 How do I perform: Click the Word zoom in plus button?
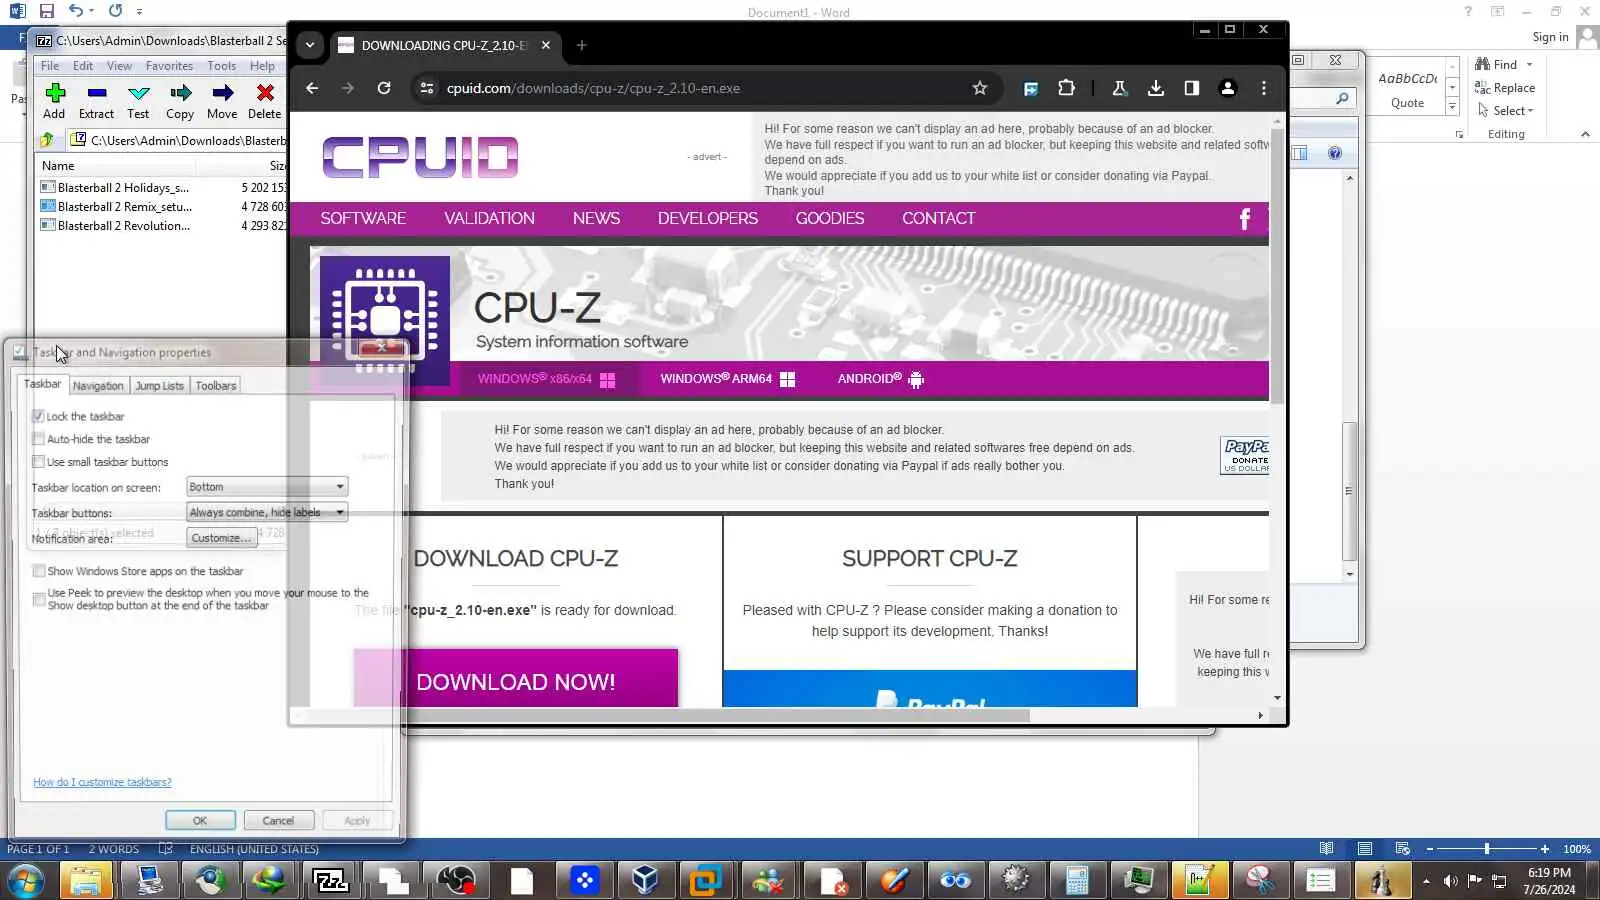tap(1545, 849)
